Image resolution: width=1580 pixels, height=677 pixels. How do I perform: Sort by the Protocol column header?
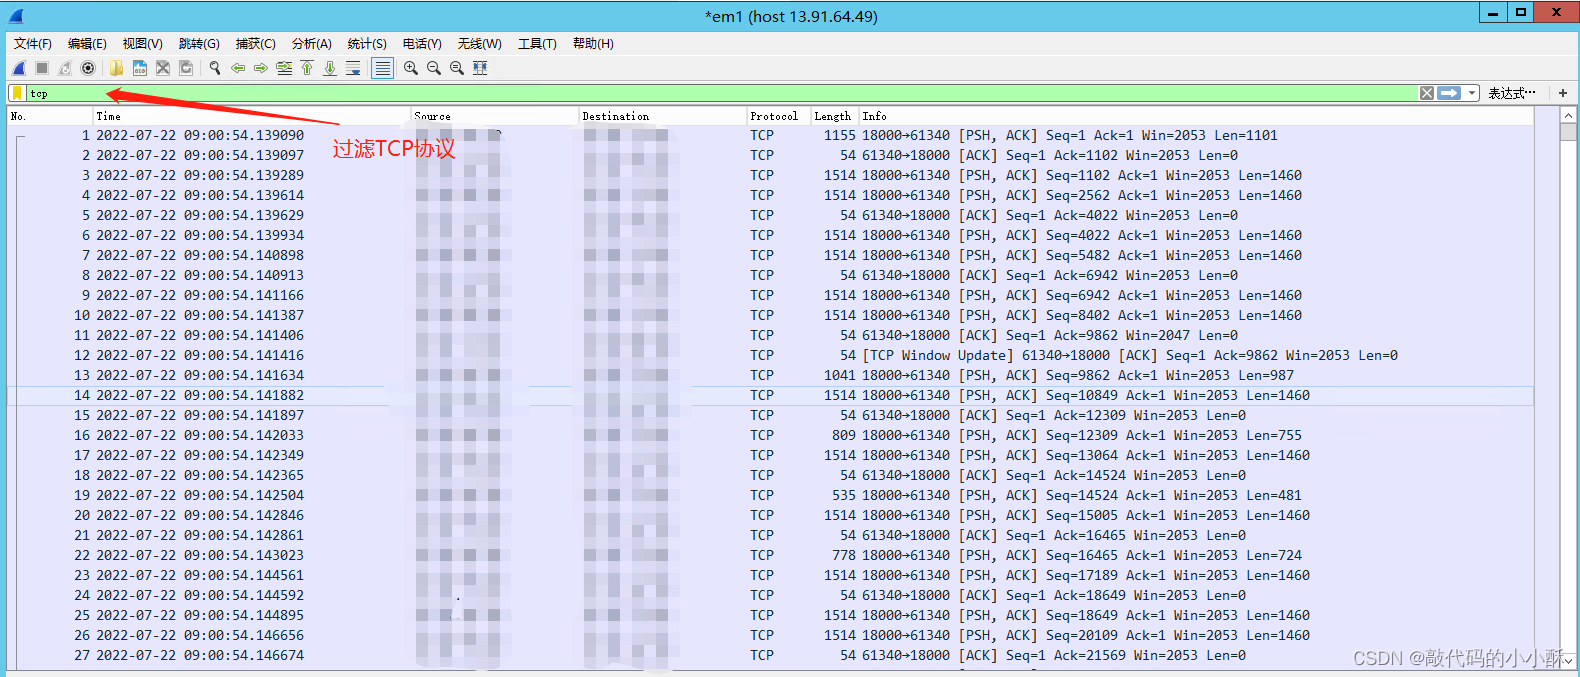point(779,116)
